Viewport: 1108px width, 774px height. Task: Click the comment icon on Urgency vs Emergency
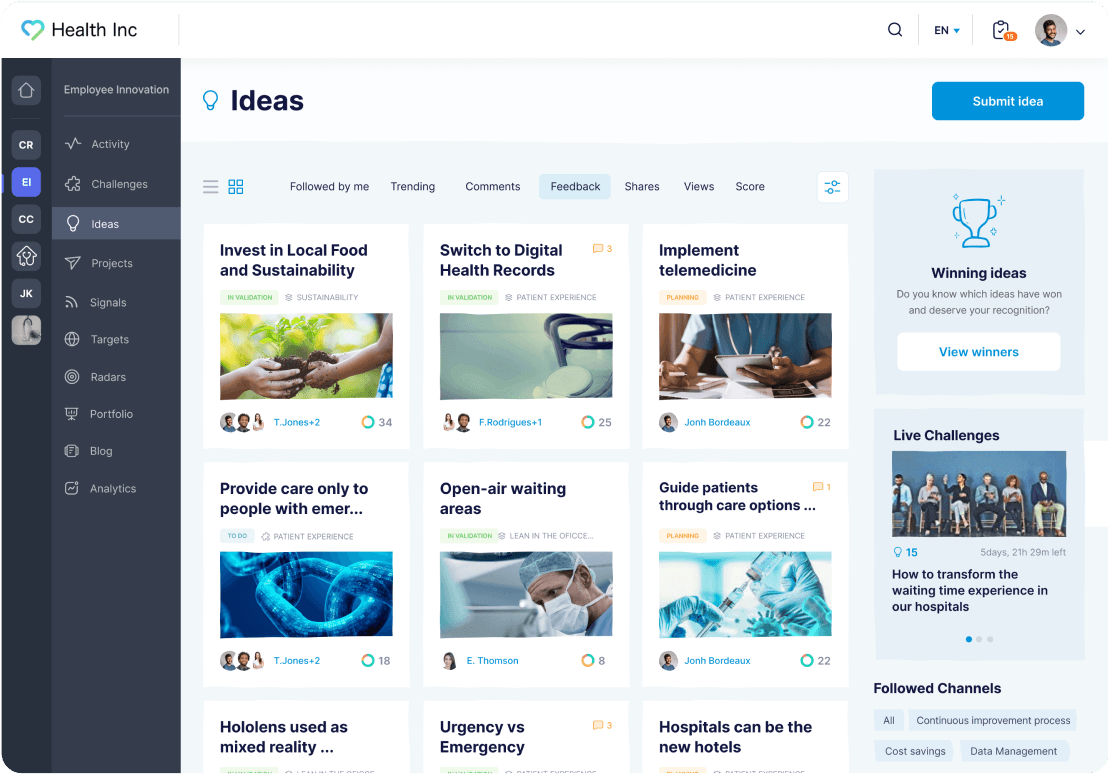(x=598, y=725)
